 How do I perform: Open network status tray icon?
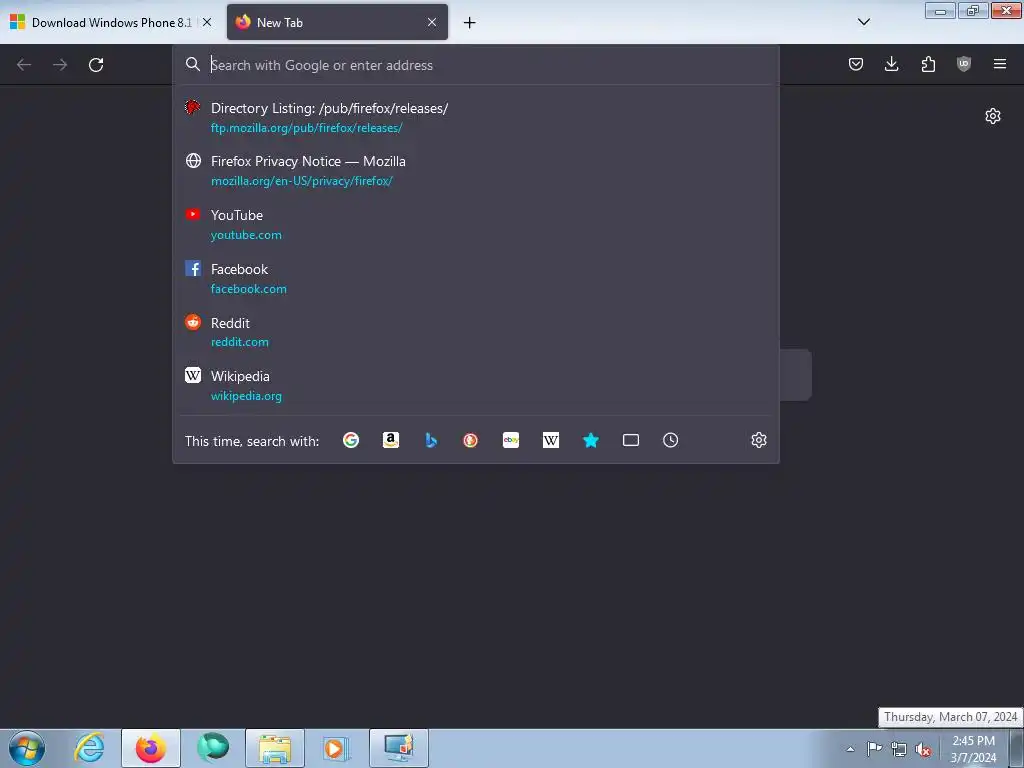click(x=899, y=749)
